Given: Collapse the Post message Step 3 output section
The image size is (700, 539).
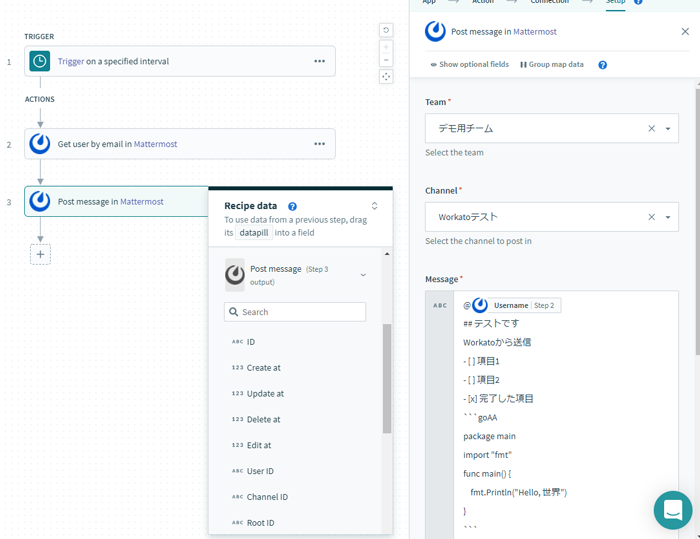Looking at the screenshot, I should tap(363, 275).
